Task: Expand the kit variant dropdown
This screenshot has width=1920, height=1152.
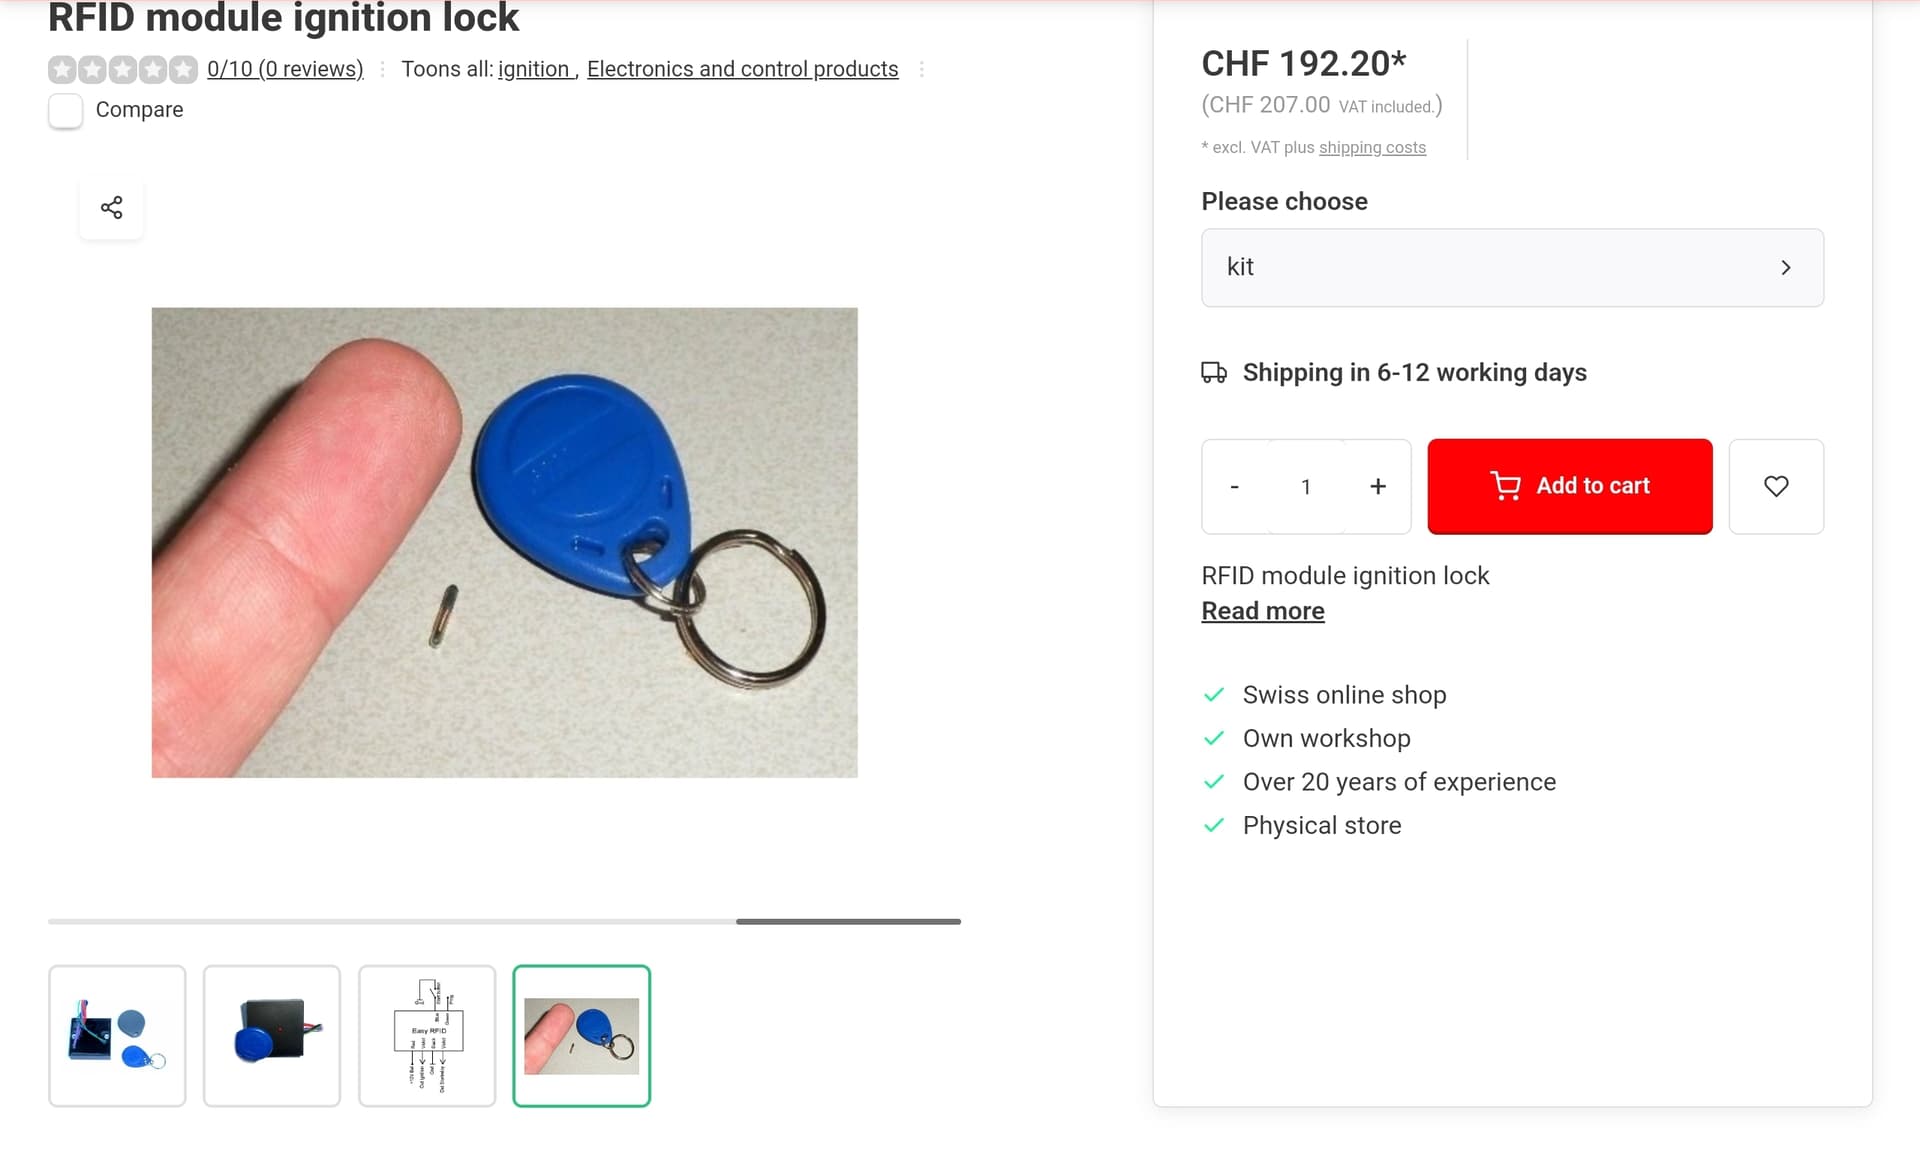Action: (x=1512, y=267)
